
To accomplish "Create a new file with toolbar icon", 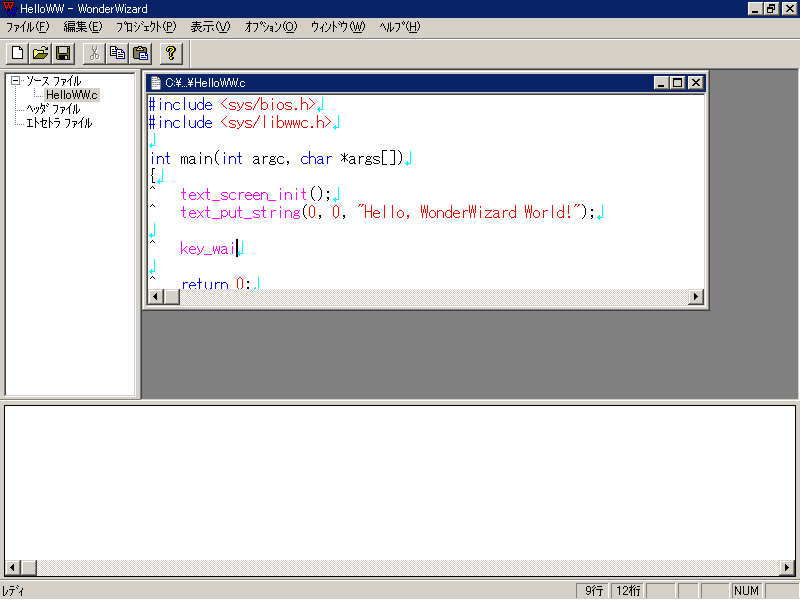I will pos(17,53).
